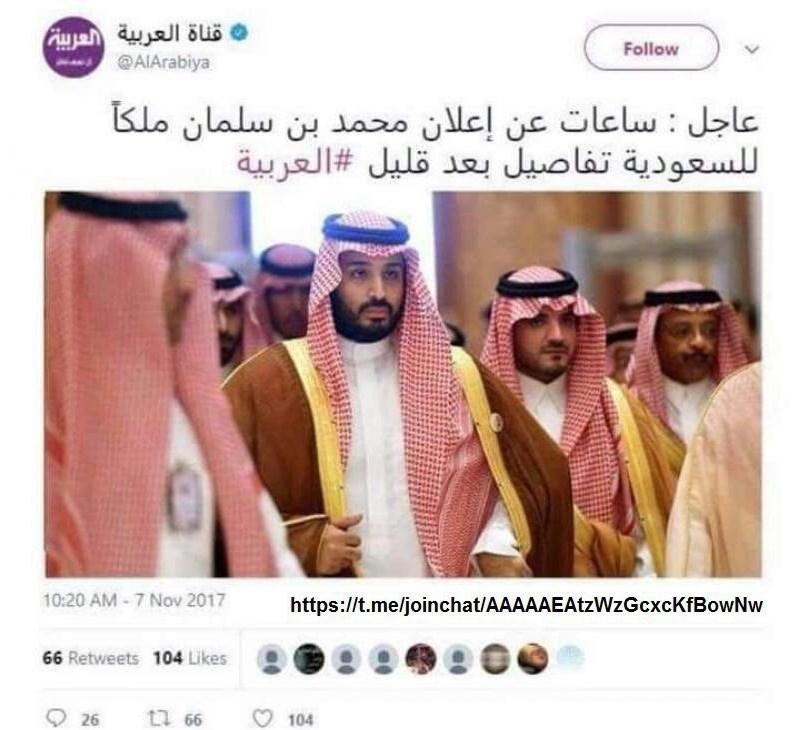The image size is (792, 730).
Task: Click the Follow button
Action: click(651, 47)
